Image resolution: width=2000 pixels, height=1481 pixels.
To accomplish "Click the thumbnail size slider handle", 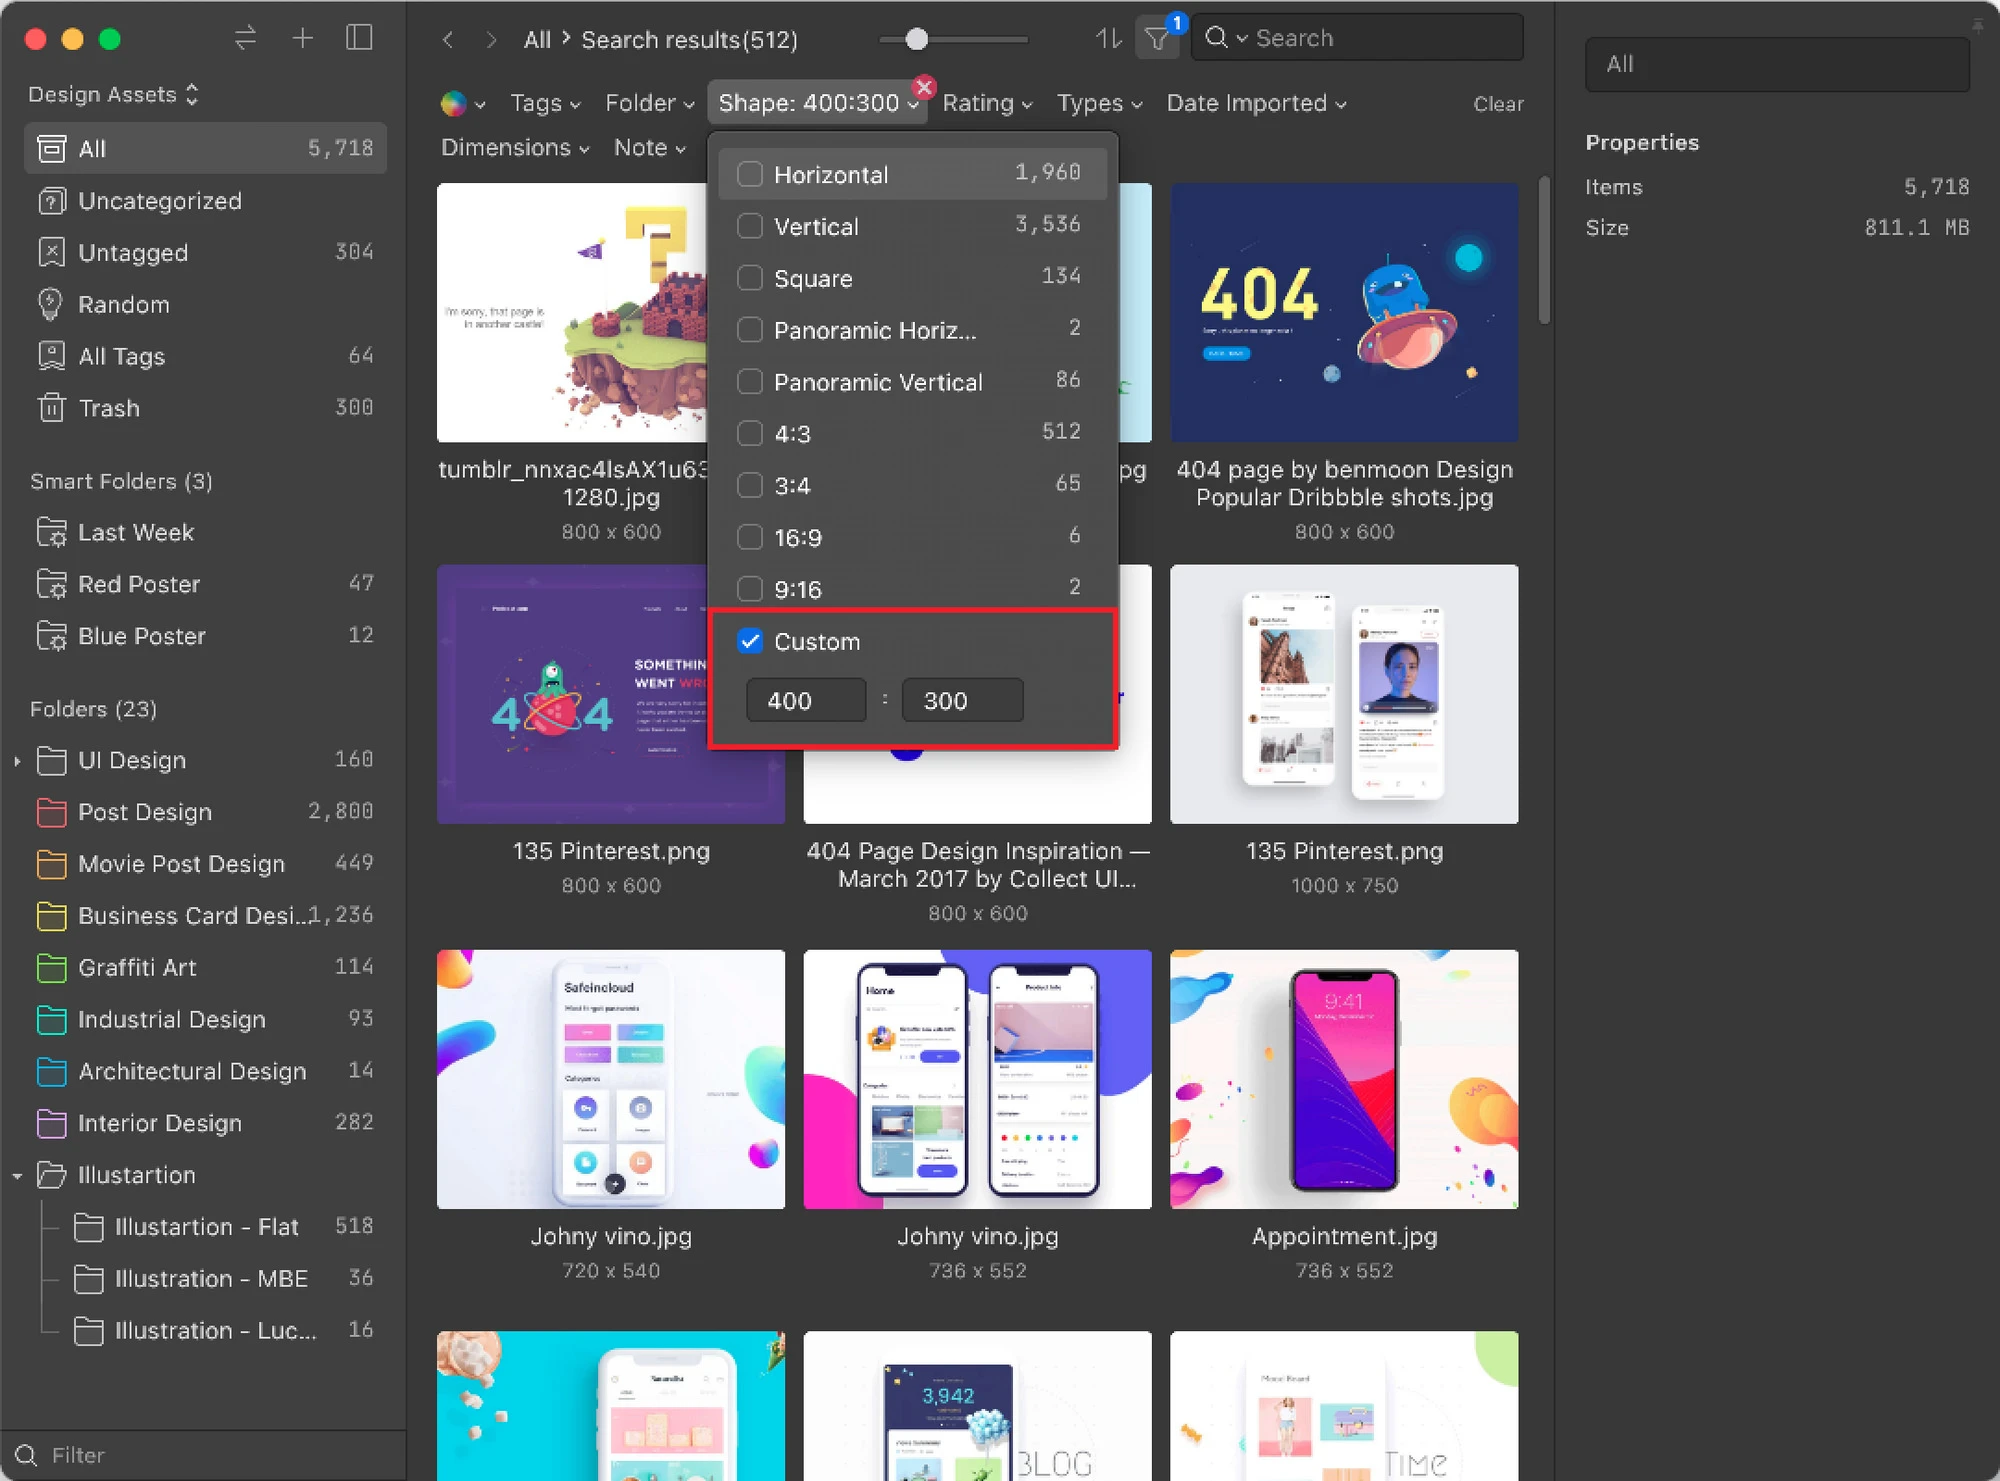I will point(917,39).
